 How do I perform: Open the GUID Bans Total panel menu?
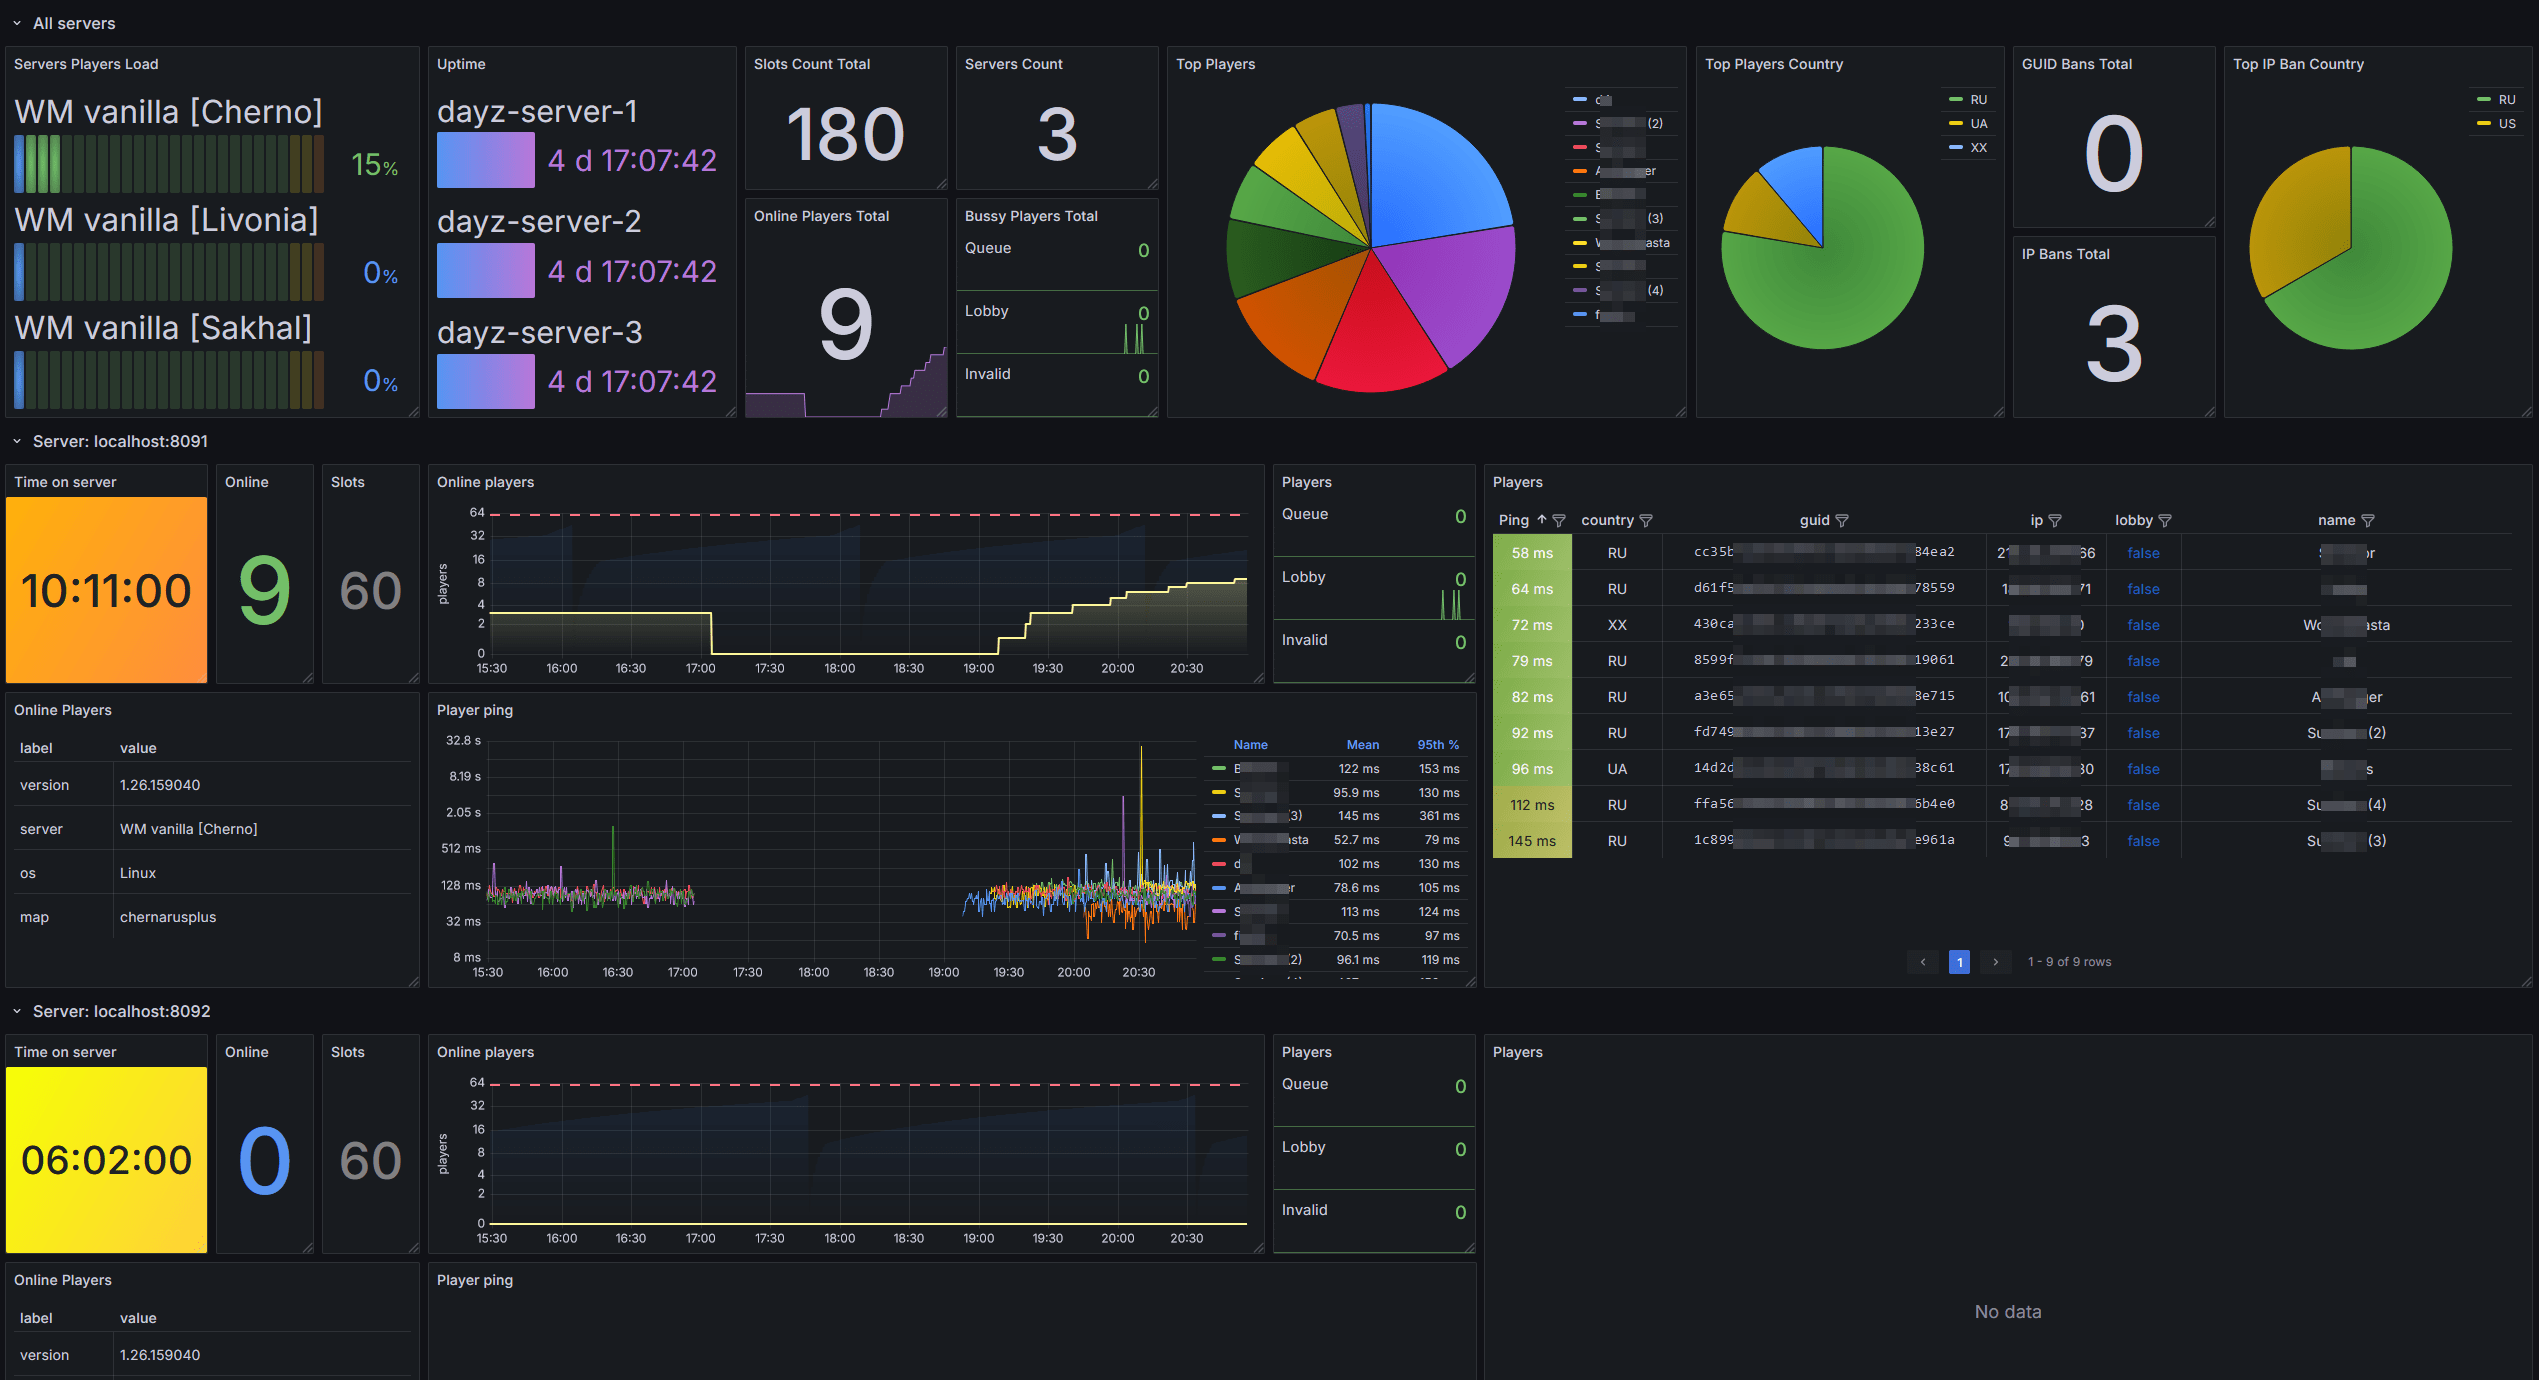click(x=2077, y=64)
